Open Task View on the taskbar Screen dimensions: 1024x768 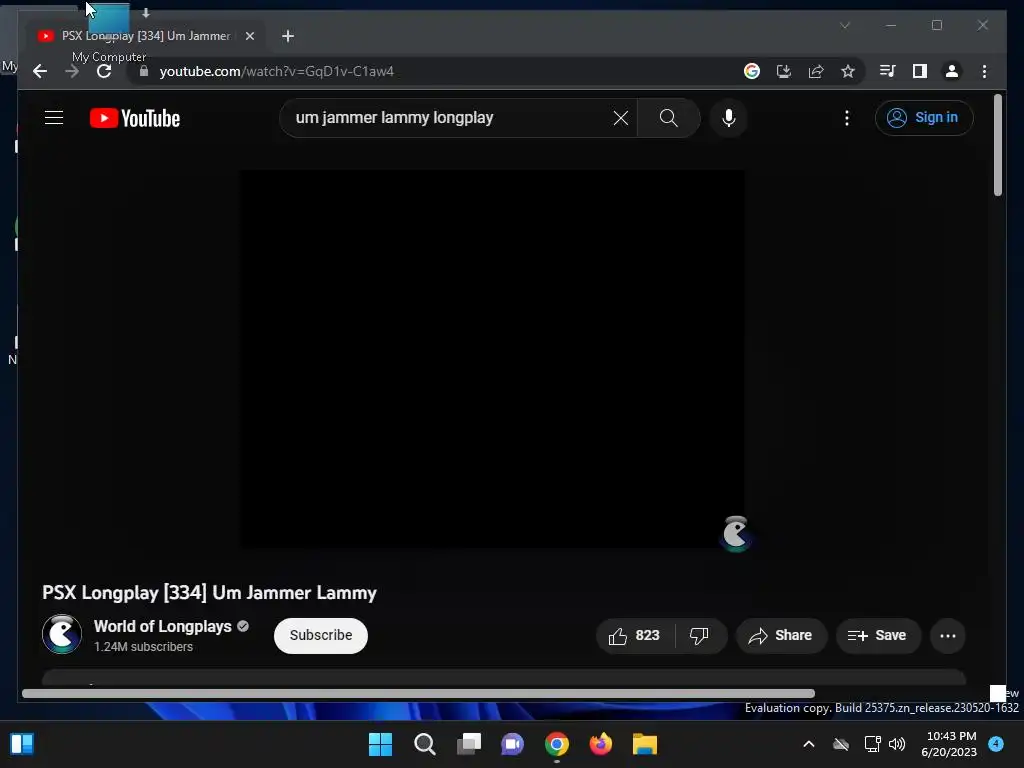pyautogui.click(x=469, y=744)
